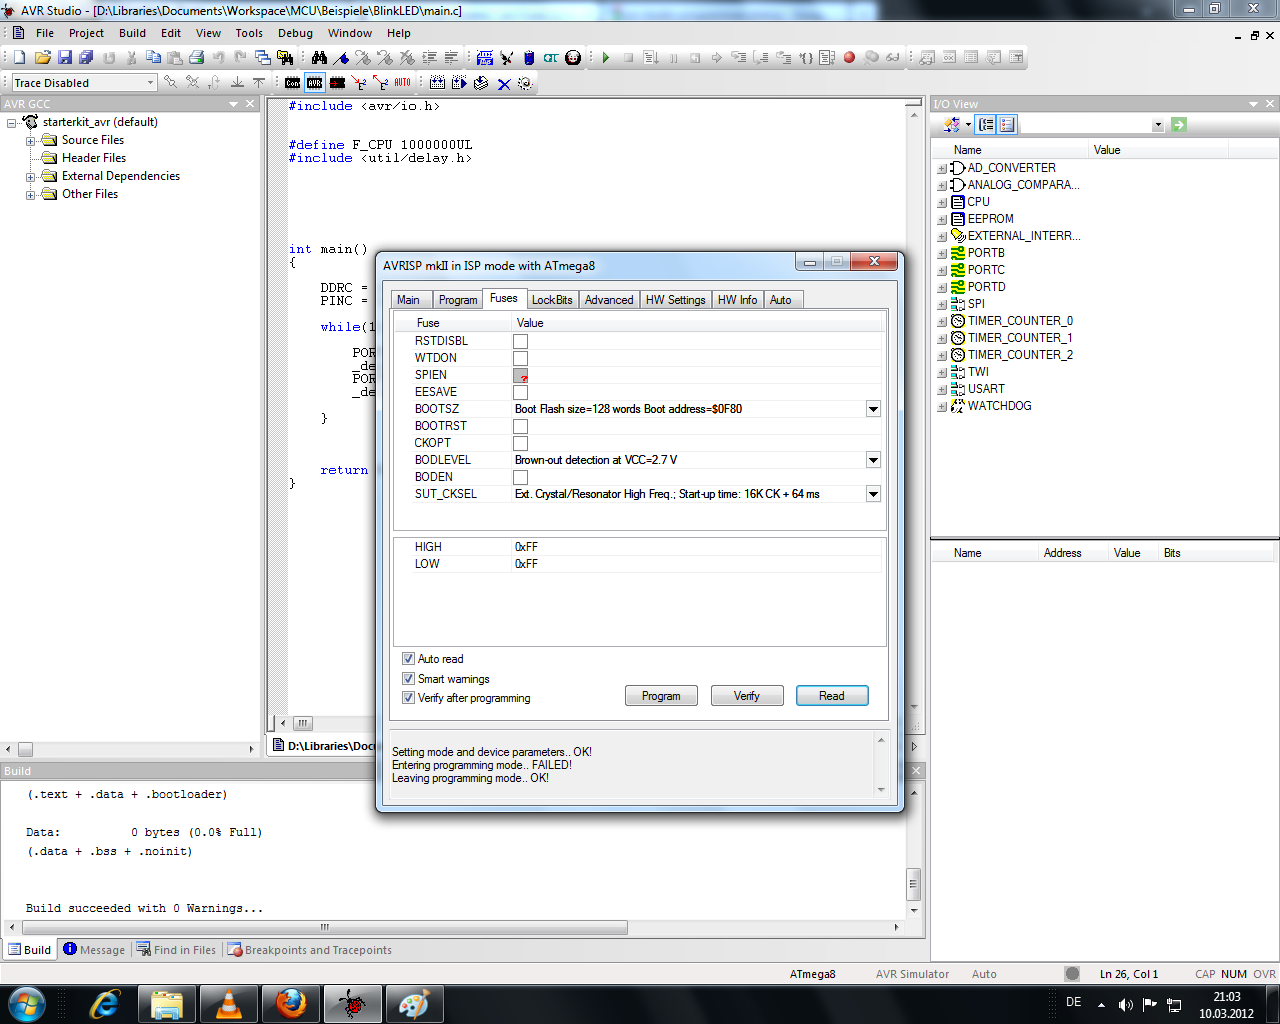Uncheck the Auto read option
This screenshot has height=1024, width=1280.
tap(408, 659)
